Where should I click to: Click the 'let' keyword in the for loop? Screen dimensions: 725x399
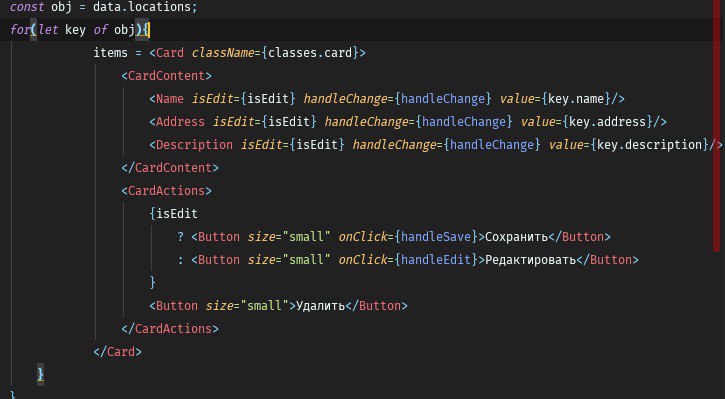pyautogui.click(x=48, y=30)
